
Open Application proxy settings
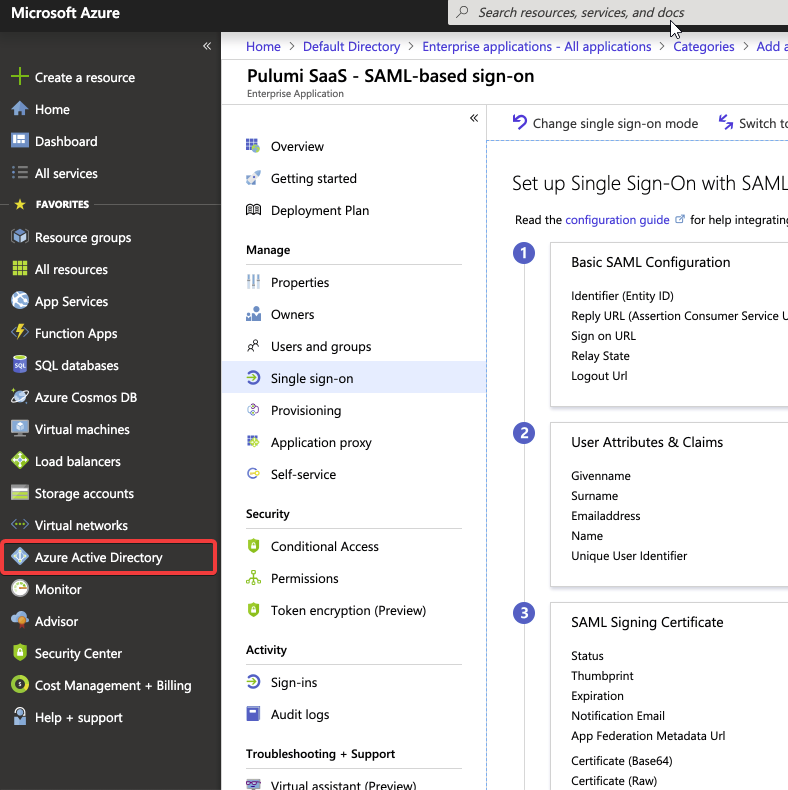coord(354,442)
